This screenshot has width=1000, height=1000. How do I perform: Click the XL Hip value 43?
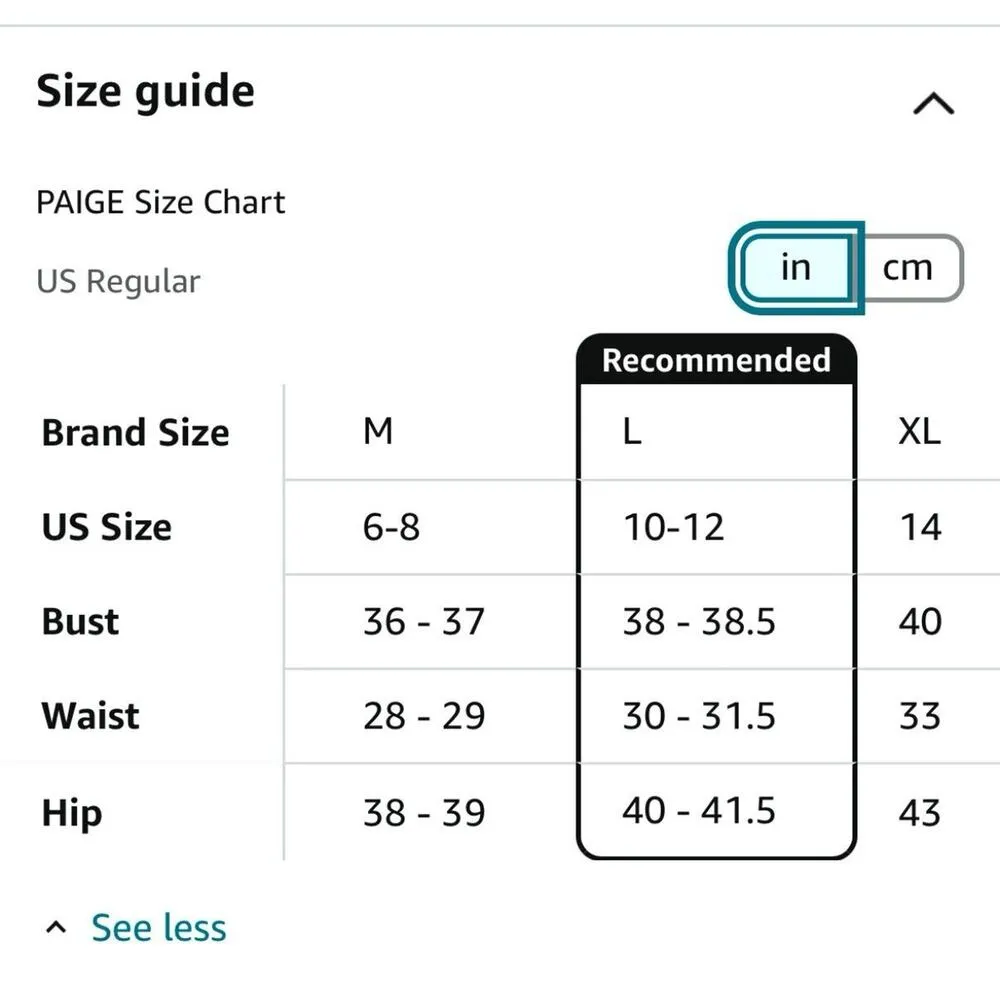click(x=919, y=812)
